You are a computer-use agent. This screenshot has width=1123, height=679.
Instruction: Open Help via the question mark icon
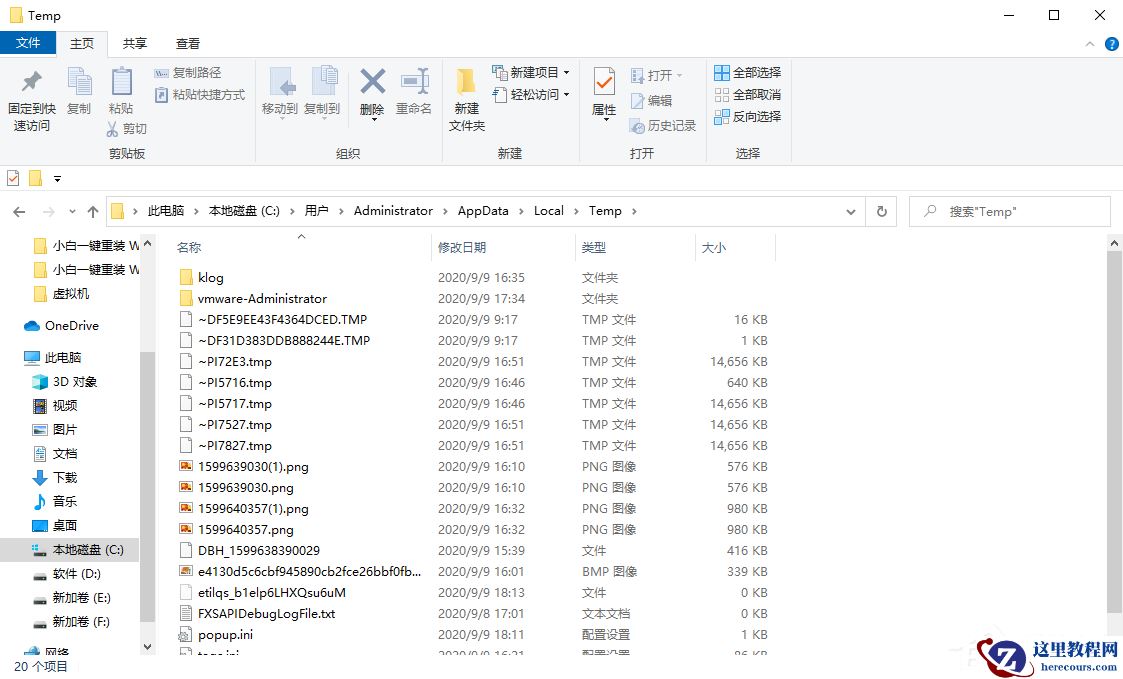tap(1112, 43)
